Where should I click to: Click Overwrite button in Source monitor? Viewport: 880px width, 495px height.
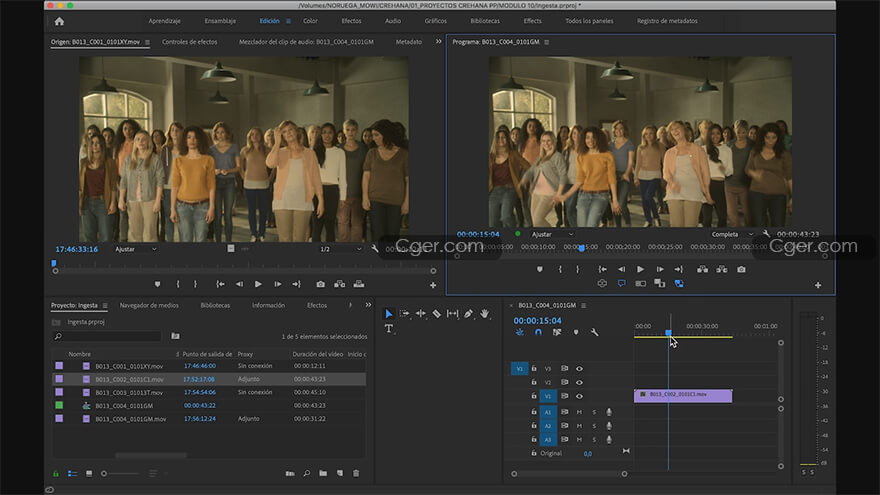point(359,285)
